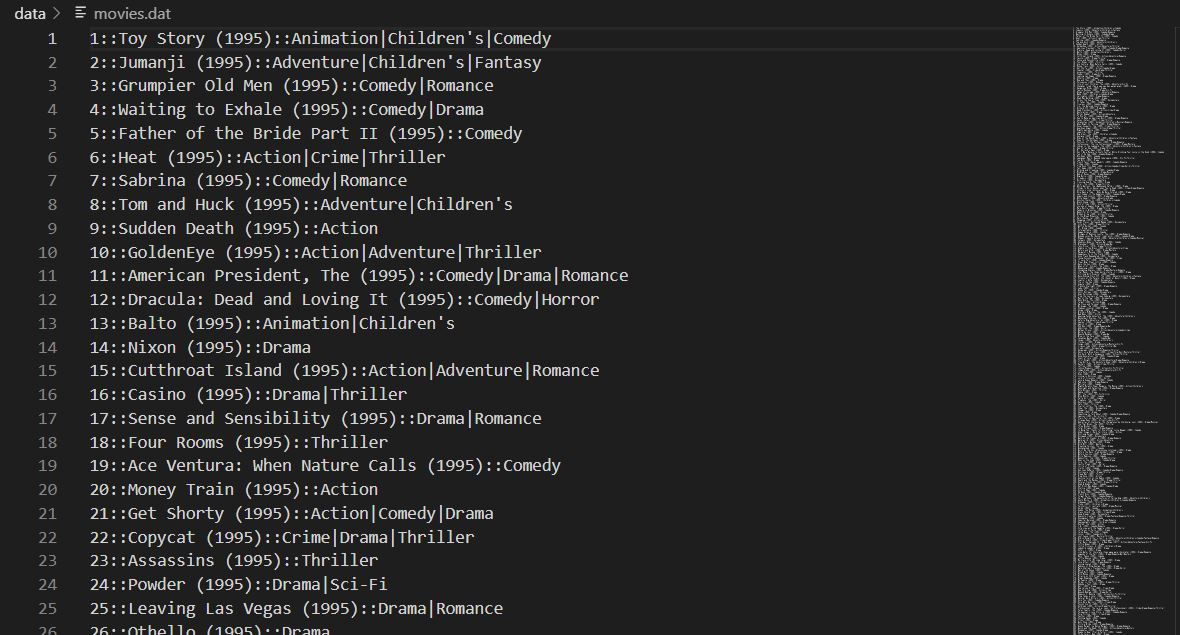Click the 'Sabrina (1995)' line
Screen dimensions: 1180x635
coord(248,181)
